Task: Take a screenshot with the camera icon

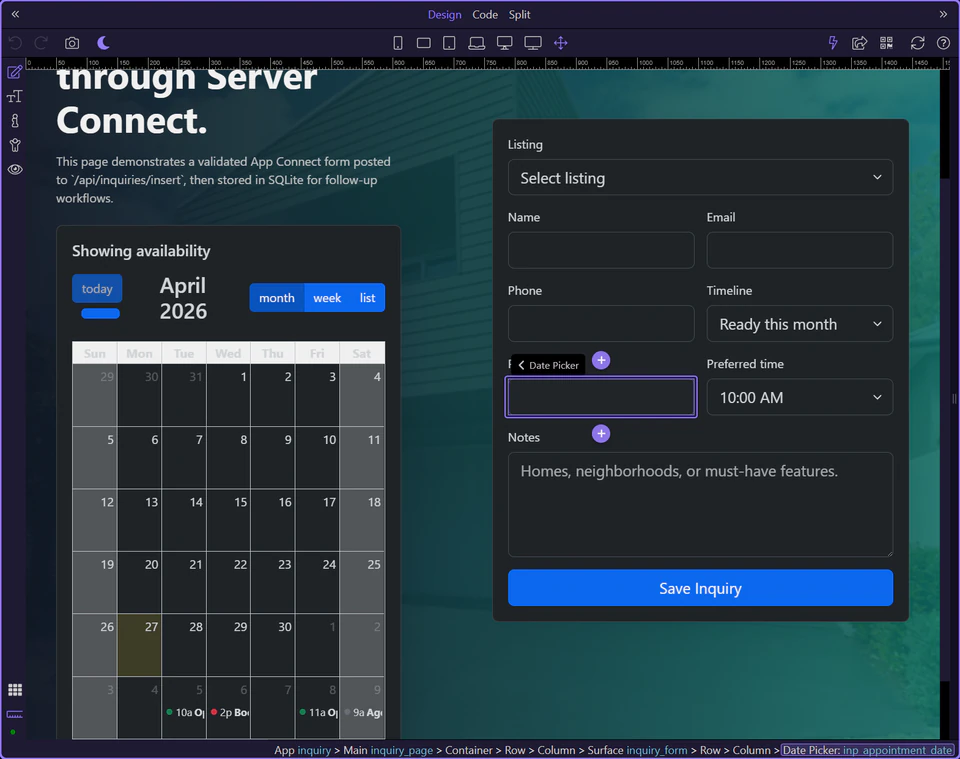Action: [70, 42]
